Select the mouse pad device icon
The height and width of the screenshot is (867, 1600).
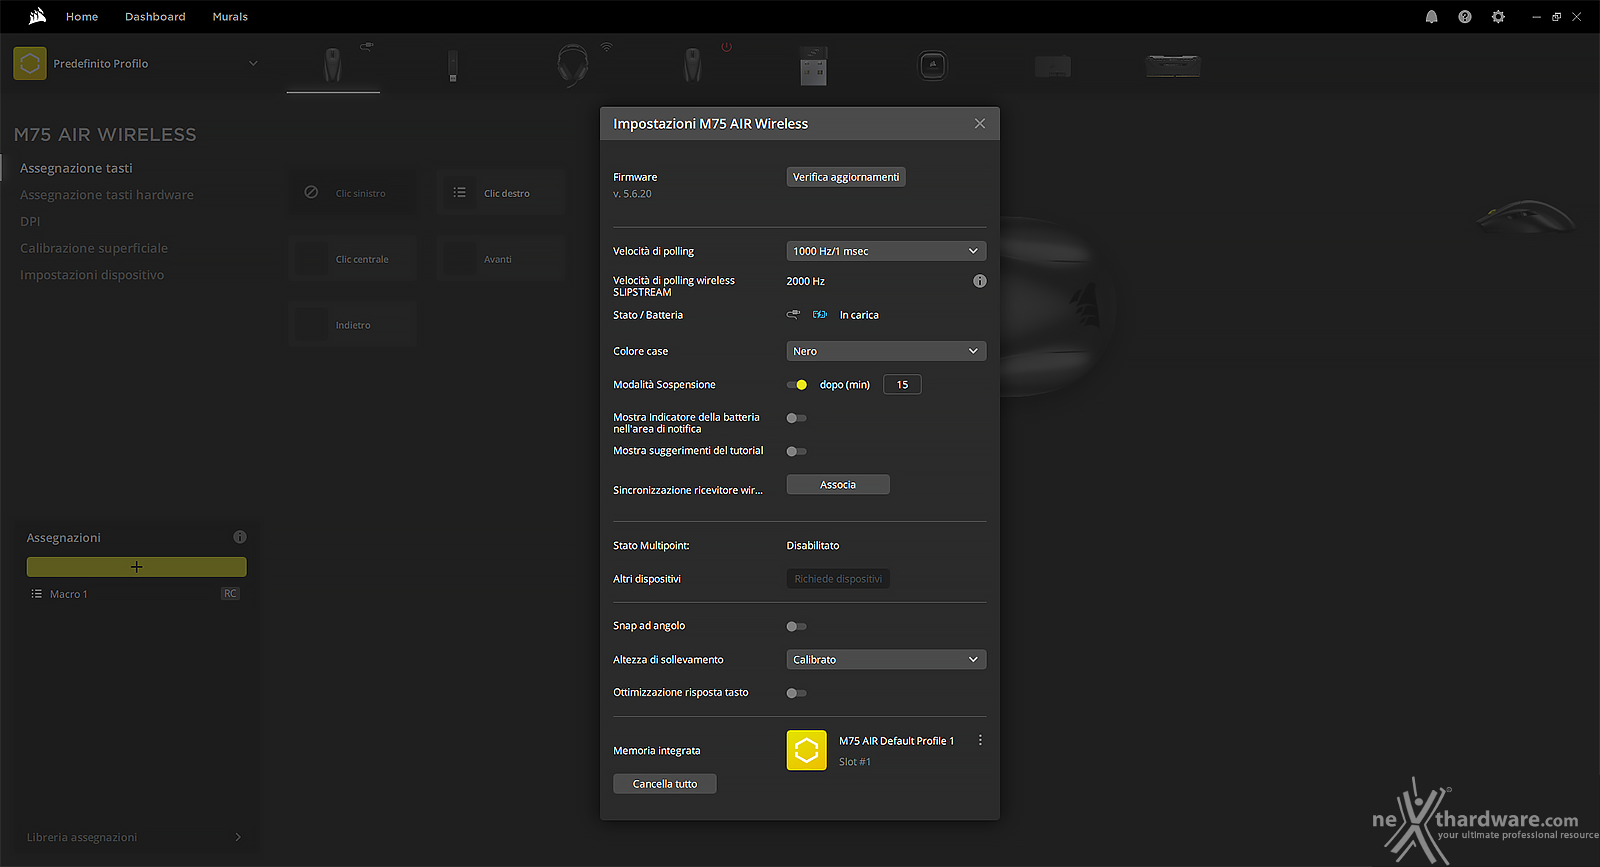click(1053, 67)
